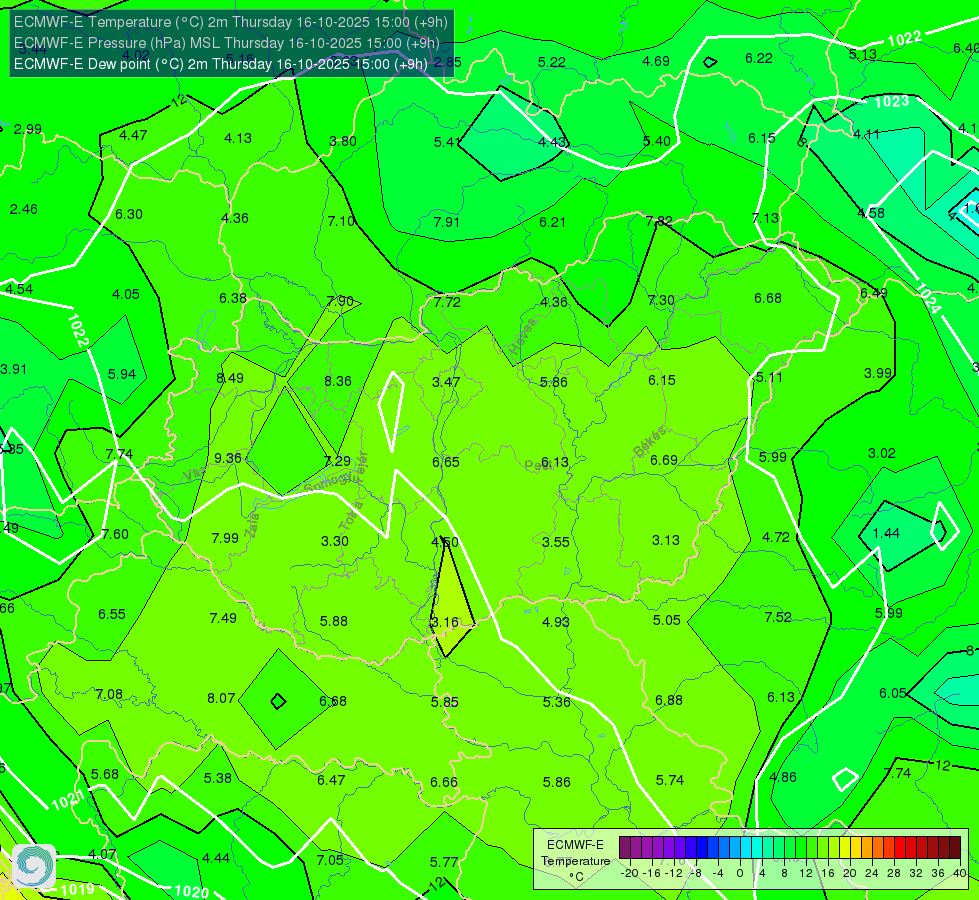Click the dew point value 3.55
This screenshot has width=979, height=900.
(556, 542)
